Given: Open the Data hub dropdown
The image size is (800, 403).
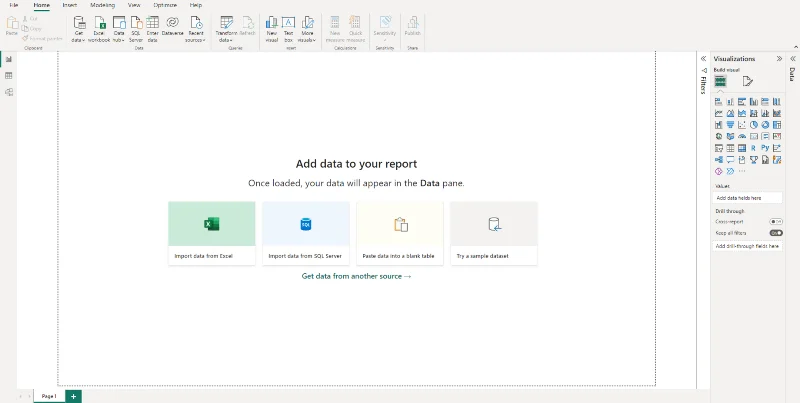Looking at the screenshot, I should [x=119, y=29].
